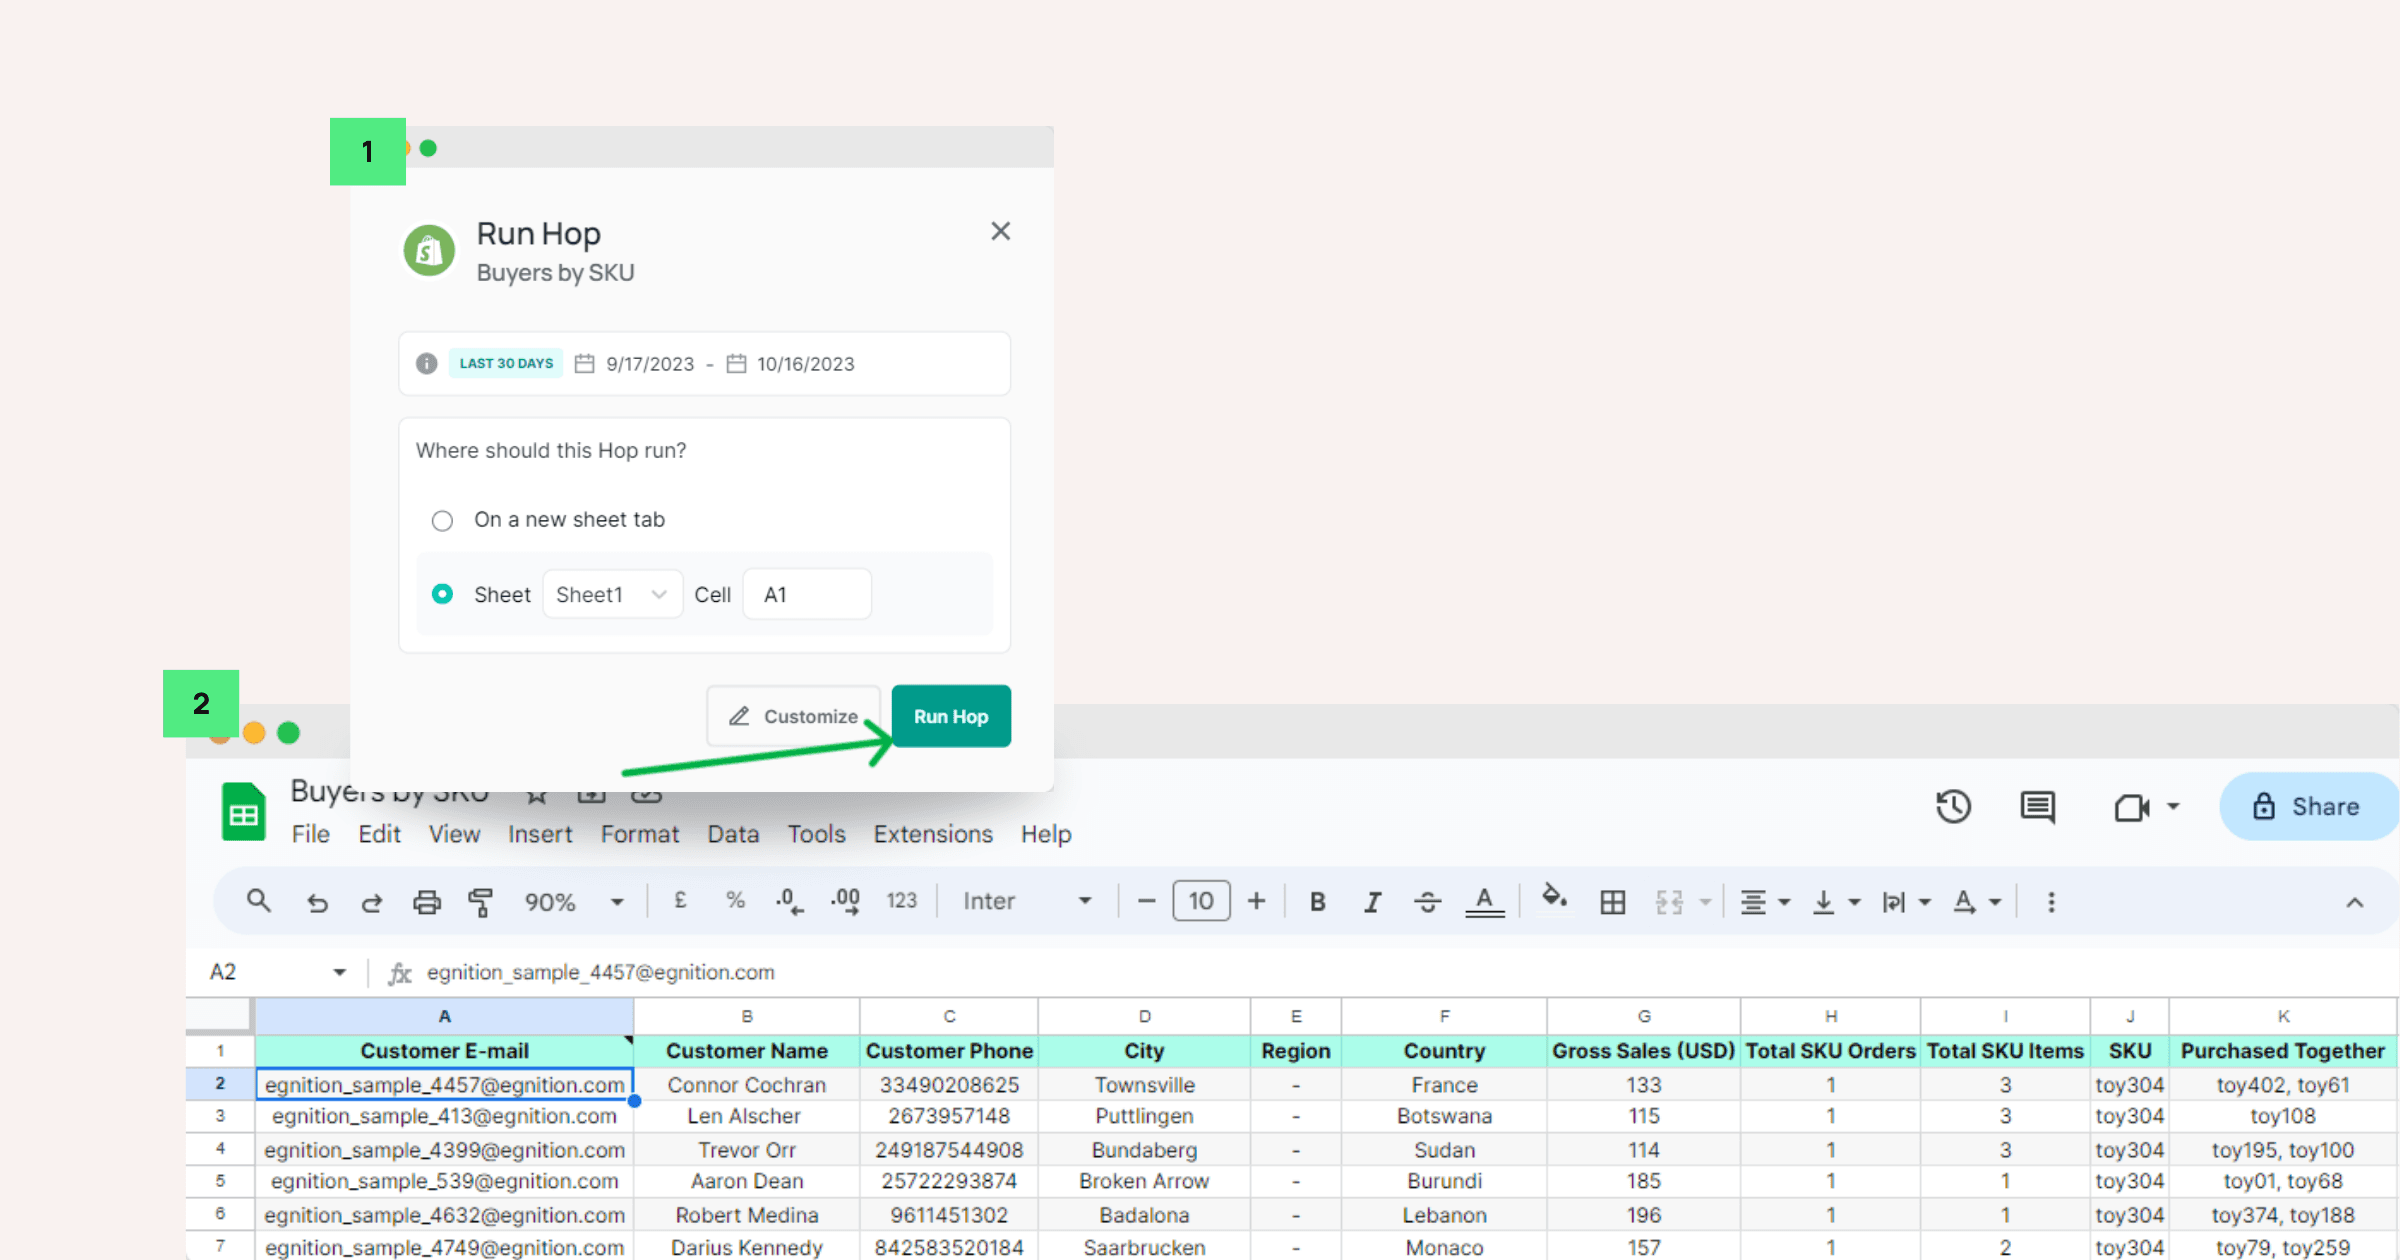Toggle bold formatting
The height and width of the screenshot is (1260, 2400).
tap(1317, 902)
